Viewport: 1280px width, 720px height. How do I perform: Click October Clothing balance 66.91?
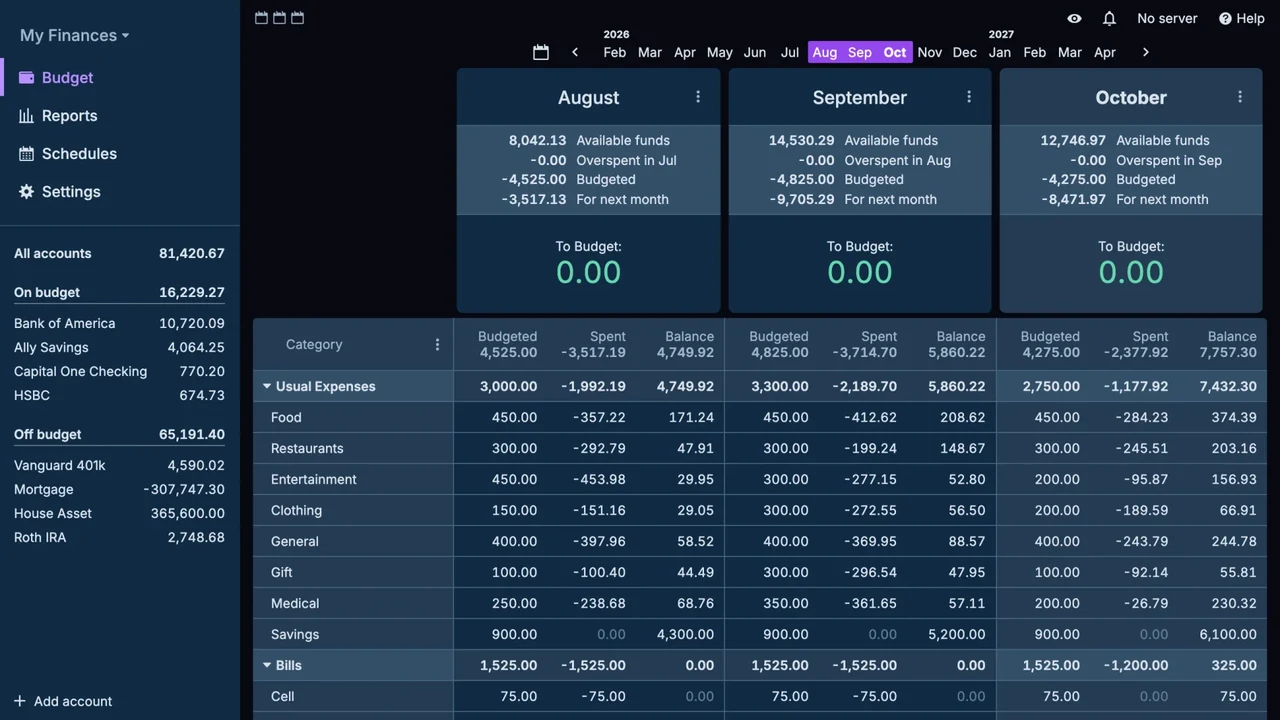pyautogui.click(x=1238, y=510)
